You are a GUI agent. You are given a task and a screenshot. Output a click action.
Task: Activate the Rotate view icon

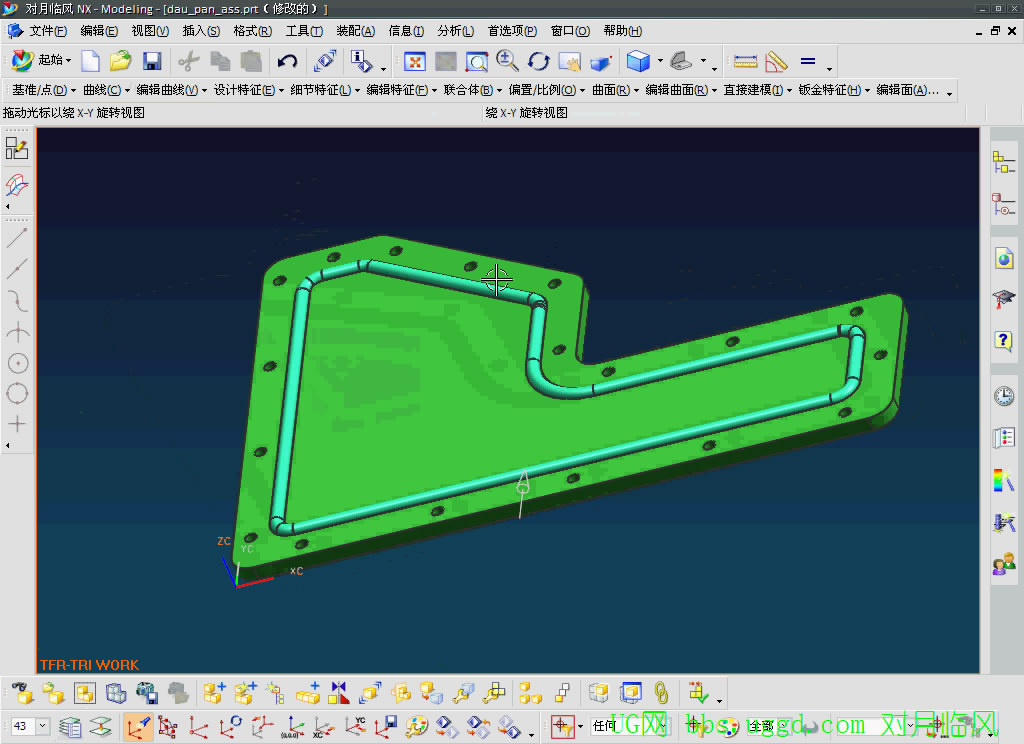coord(539,61)
